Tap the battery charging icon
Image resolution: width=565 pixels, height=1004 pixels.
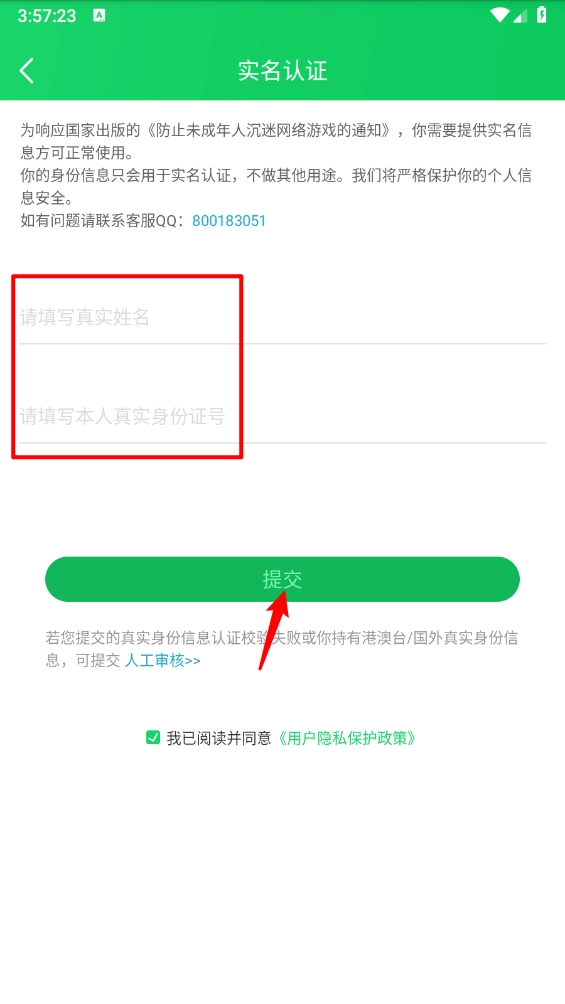pyautogui.click(x=542, y=15)
